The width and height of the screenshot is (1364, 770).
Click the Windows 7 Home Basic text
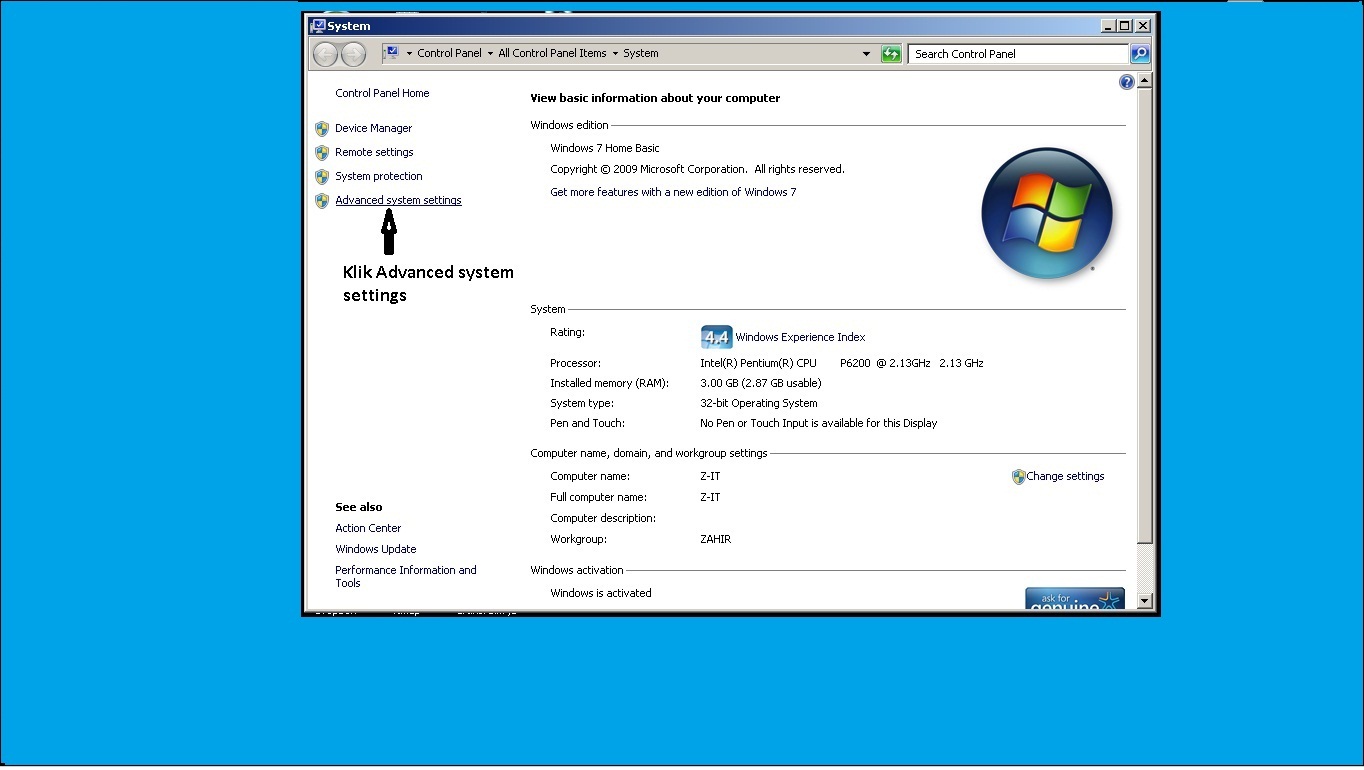[605, 148]
